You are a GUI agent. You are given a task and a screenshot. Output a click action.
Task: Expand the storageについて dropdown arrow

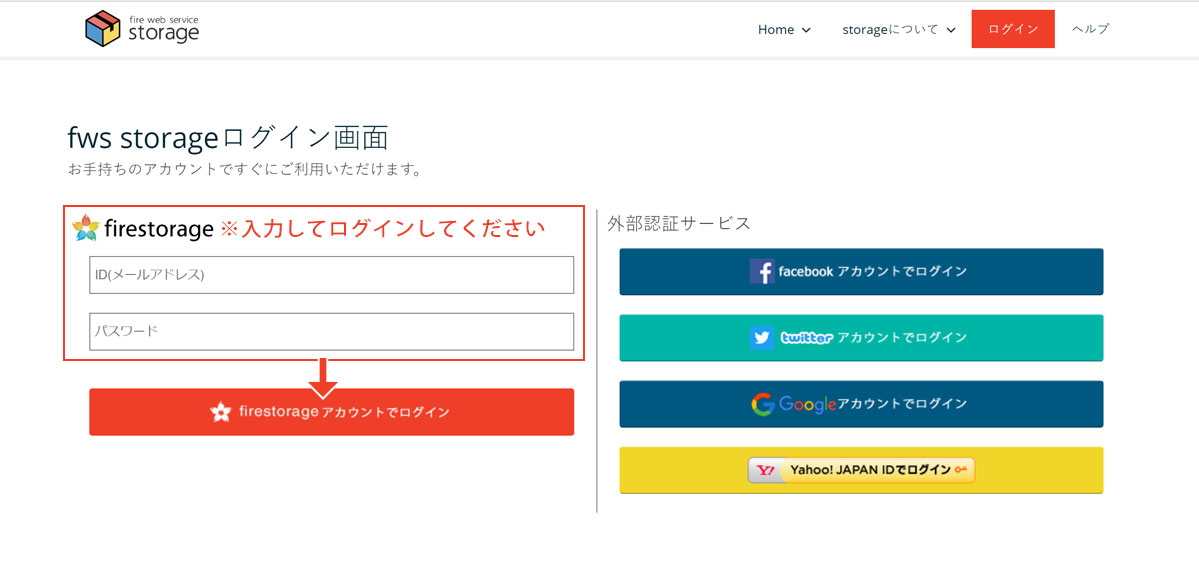tap(950, 30)
